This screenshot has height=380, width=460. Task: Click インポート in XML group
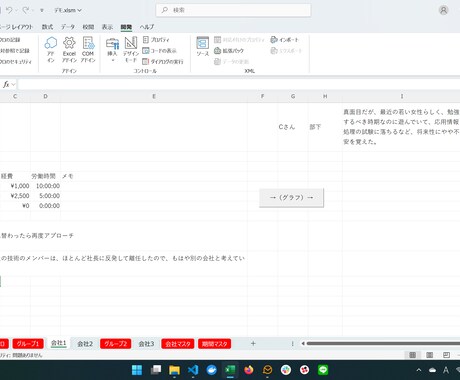[284, 40]
